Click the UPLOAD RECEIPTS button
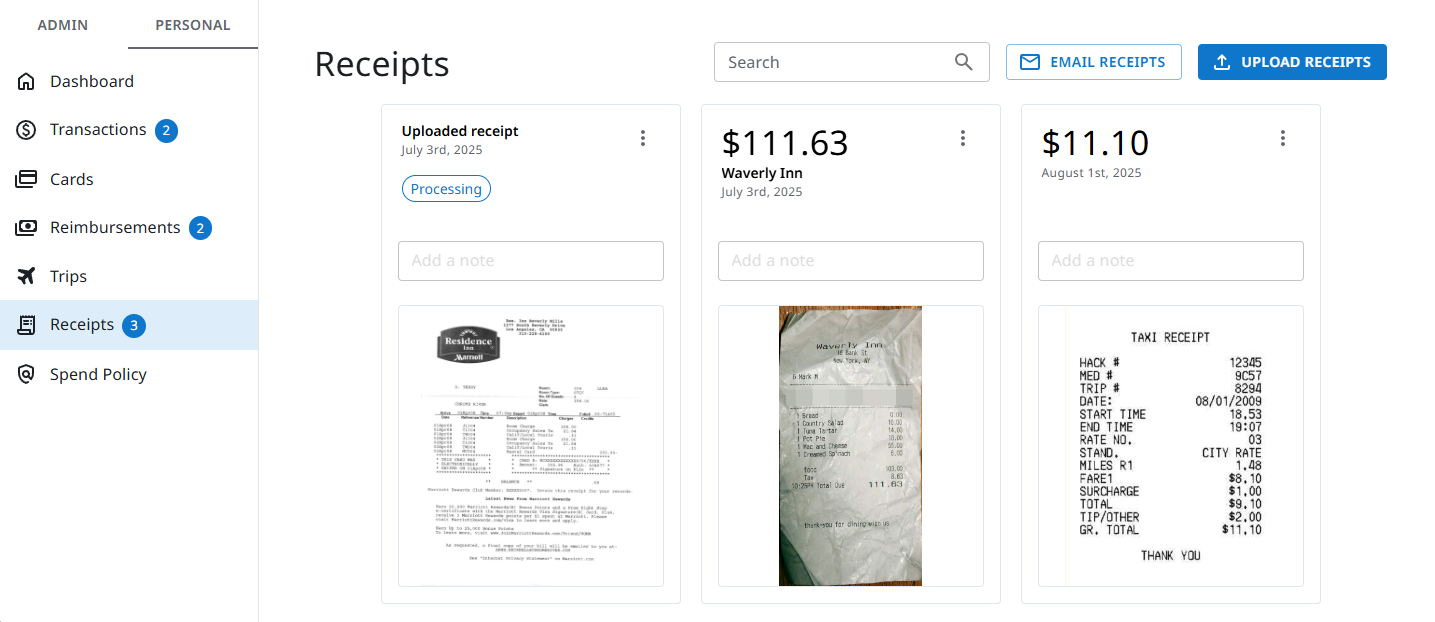The width and height of the screenshot is (1435, 622). (x=1292, y=61)
